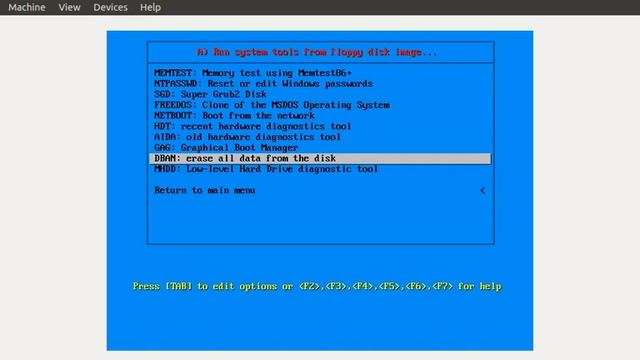The width and height of the screenshot is (640, 360).
Task: Select SGD: Super Grub2 Disk entry
Action: point(210,94)
